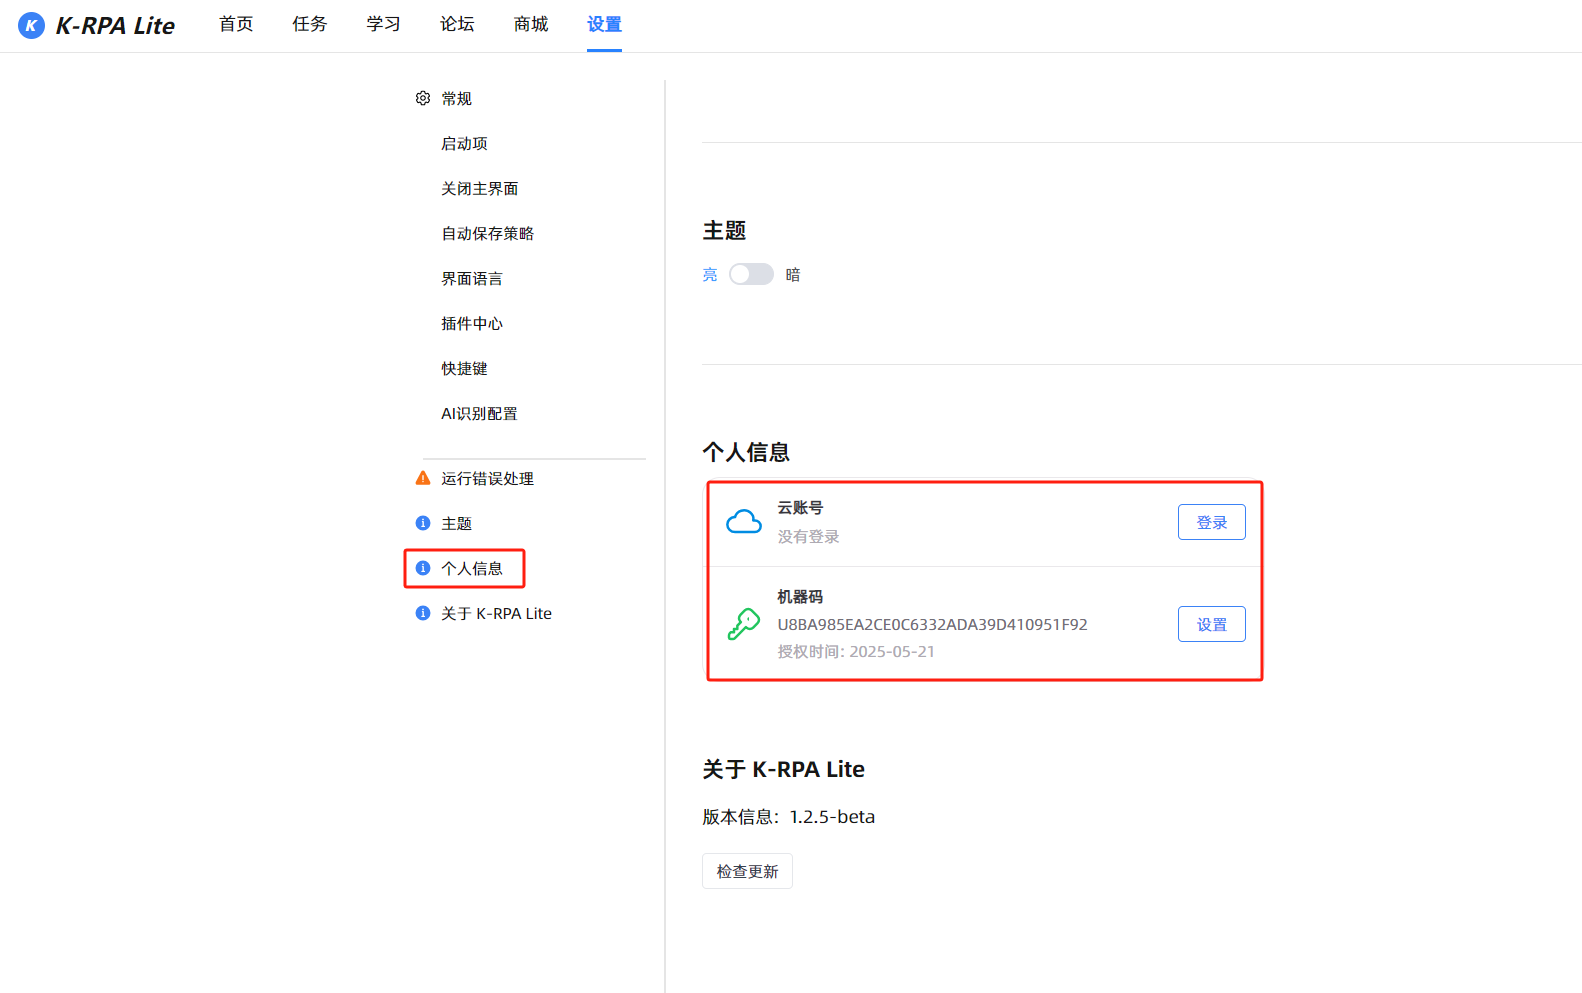This screenshot has height=993, width=1582.
Task: Open the 任务 tab
Action: coord(310,24)
